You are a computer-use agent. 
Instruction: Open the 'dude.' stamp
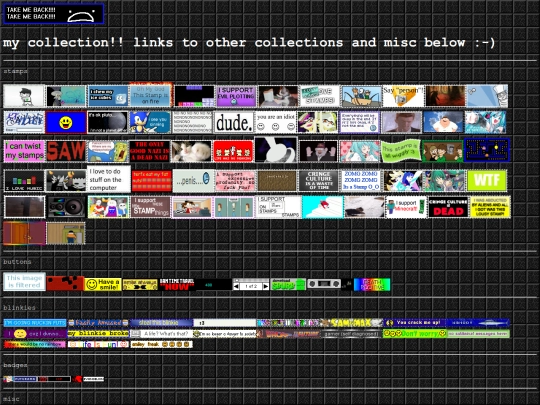click(234, 122)
